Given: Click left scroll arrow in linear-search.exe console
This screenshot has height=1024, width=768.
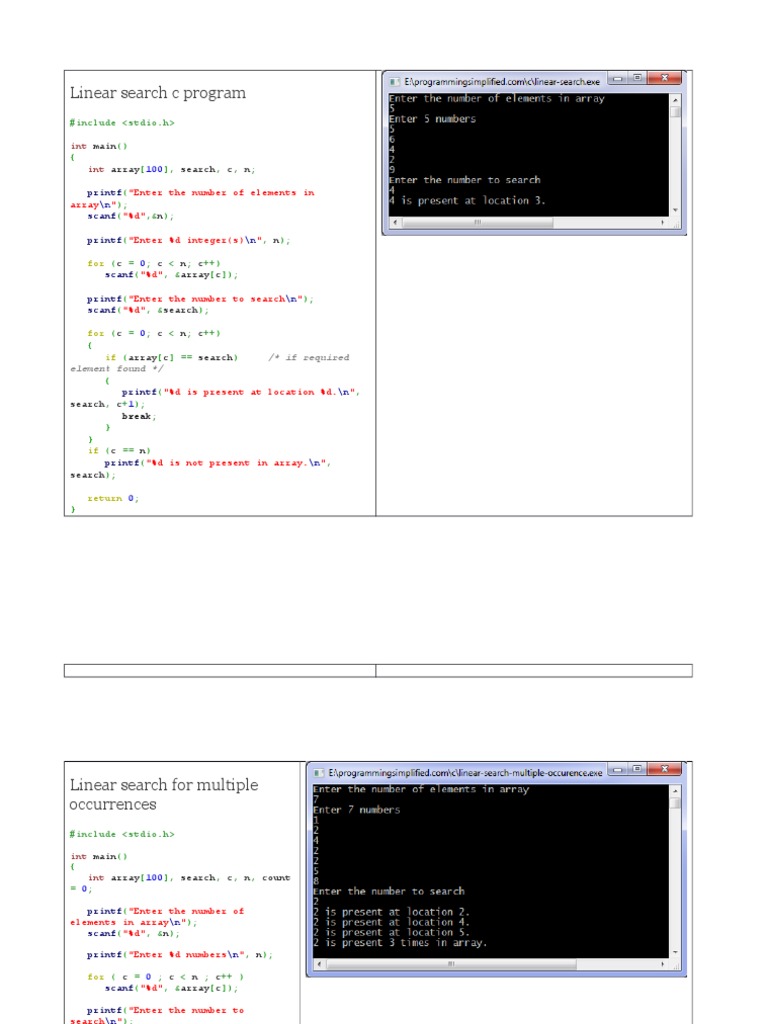Looking at the screenshot, I should tap(394, 223).
